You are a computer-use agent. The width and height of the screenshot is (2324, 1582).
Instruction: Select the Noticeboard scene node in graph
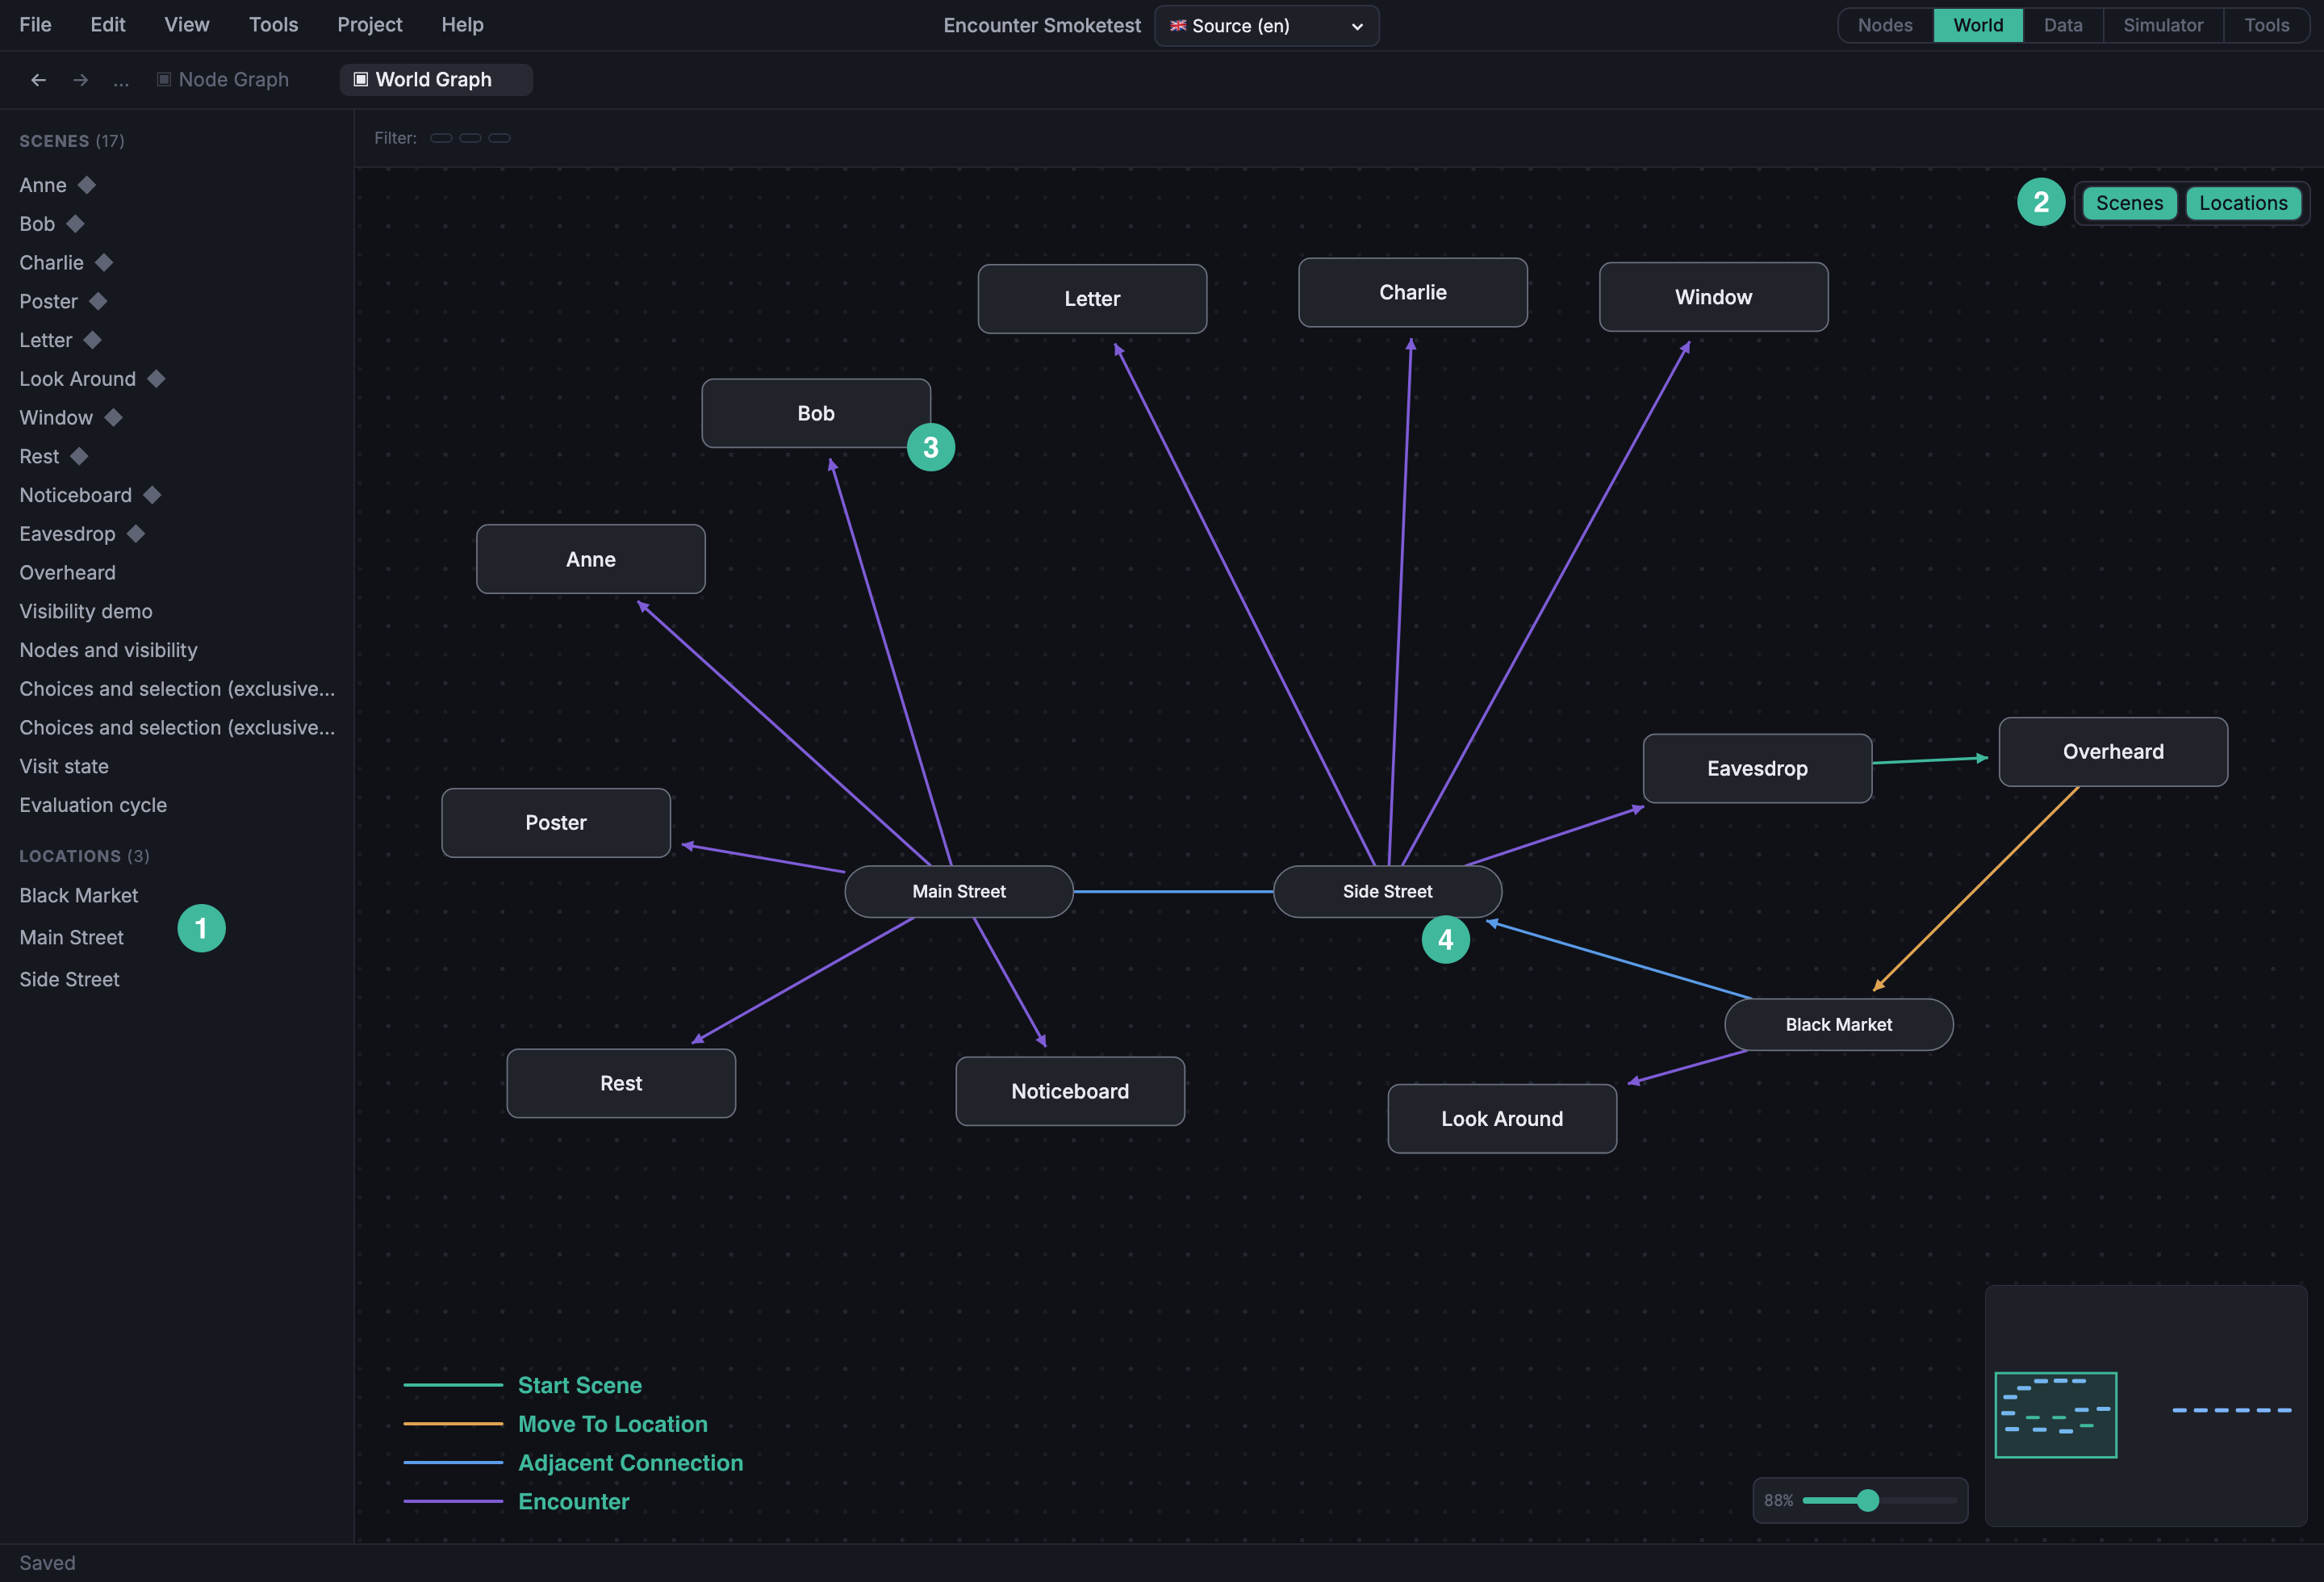[x=1070, y=1091]
